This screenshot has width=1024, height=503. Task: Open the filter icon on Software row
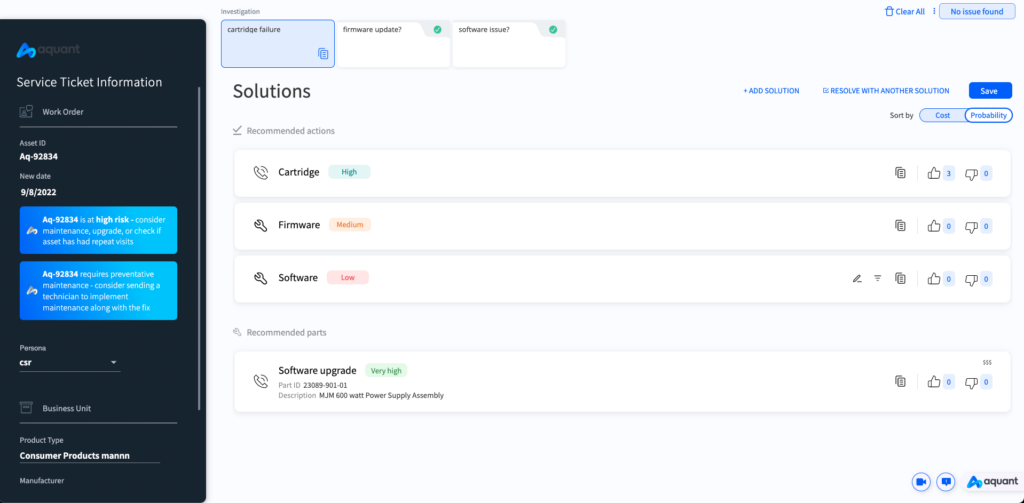[x=878, y=278]
